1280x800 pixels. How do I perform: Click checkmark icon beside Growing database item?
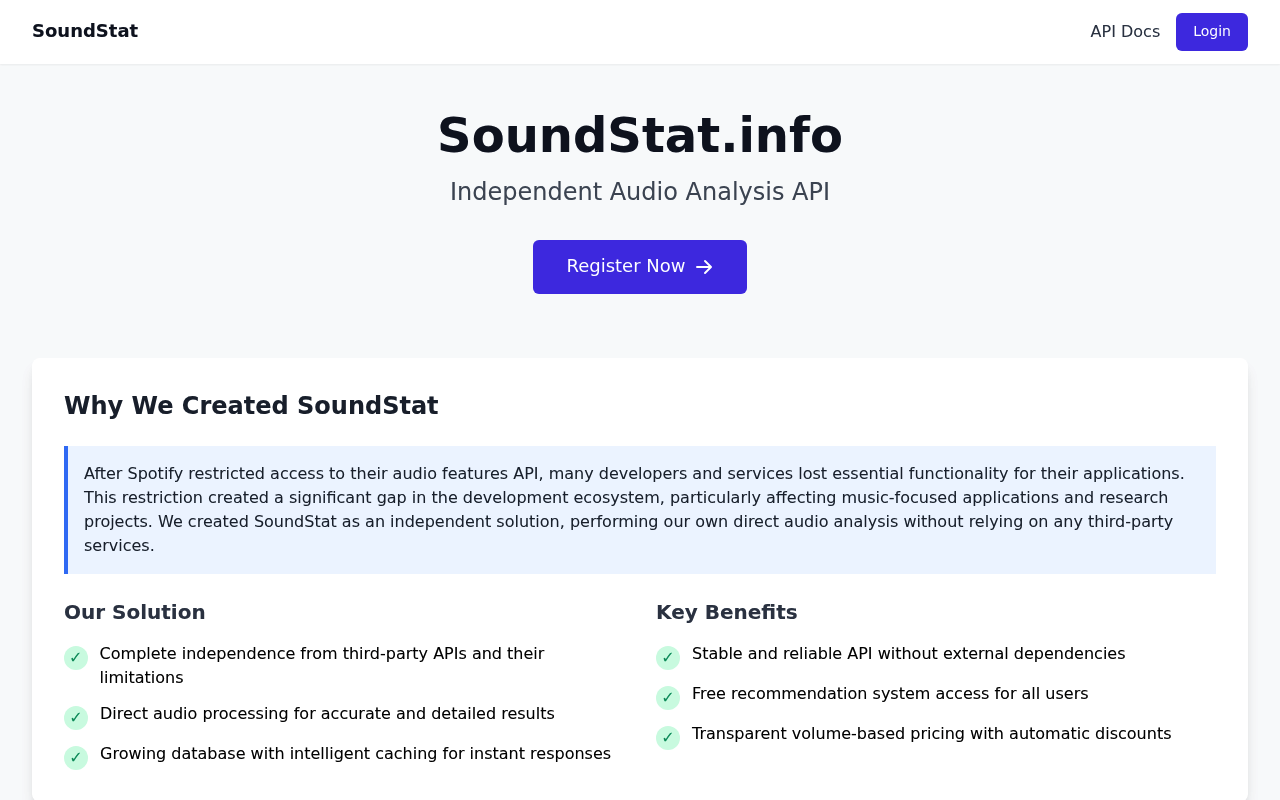click(76, 758)
